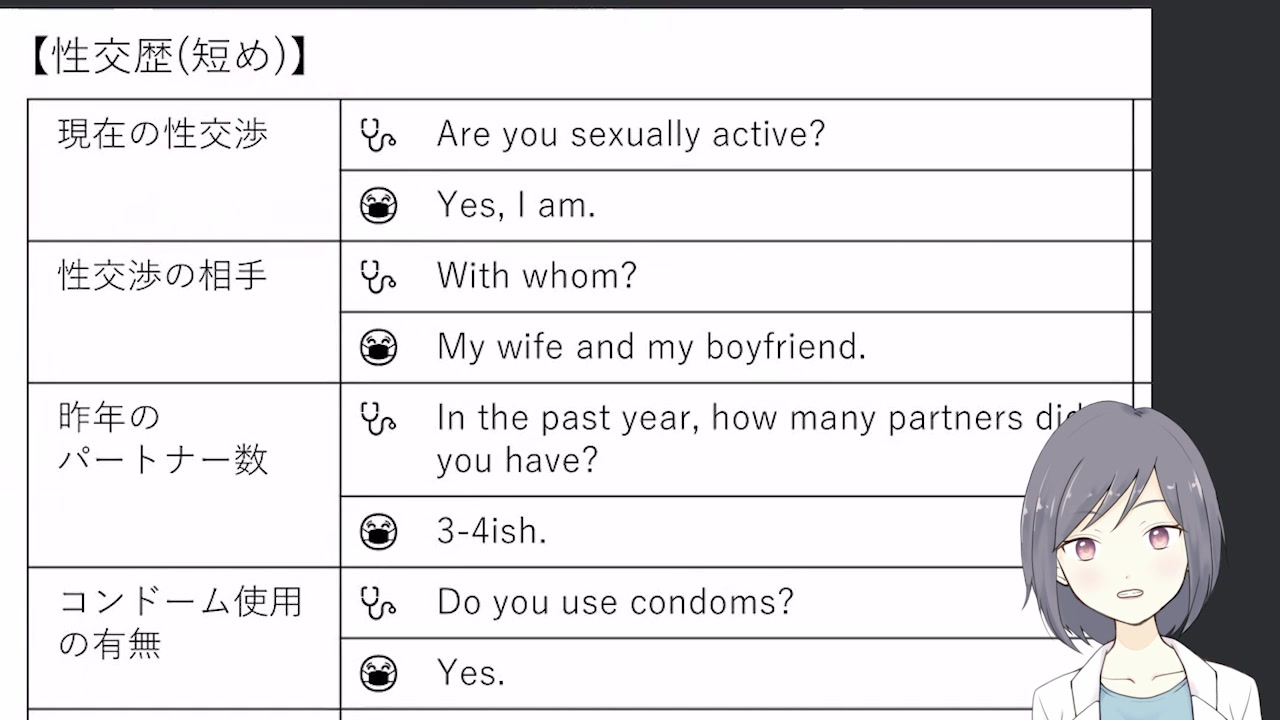Click the stethoscope icon beside "Do you use condoms?"
This screenshot has width=1280, height=720.
(x=377, y=603)
